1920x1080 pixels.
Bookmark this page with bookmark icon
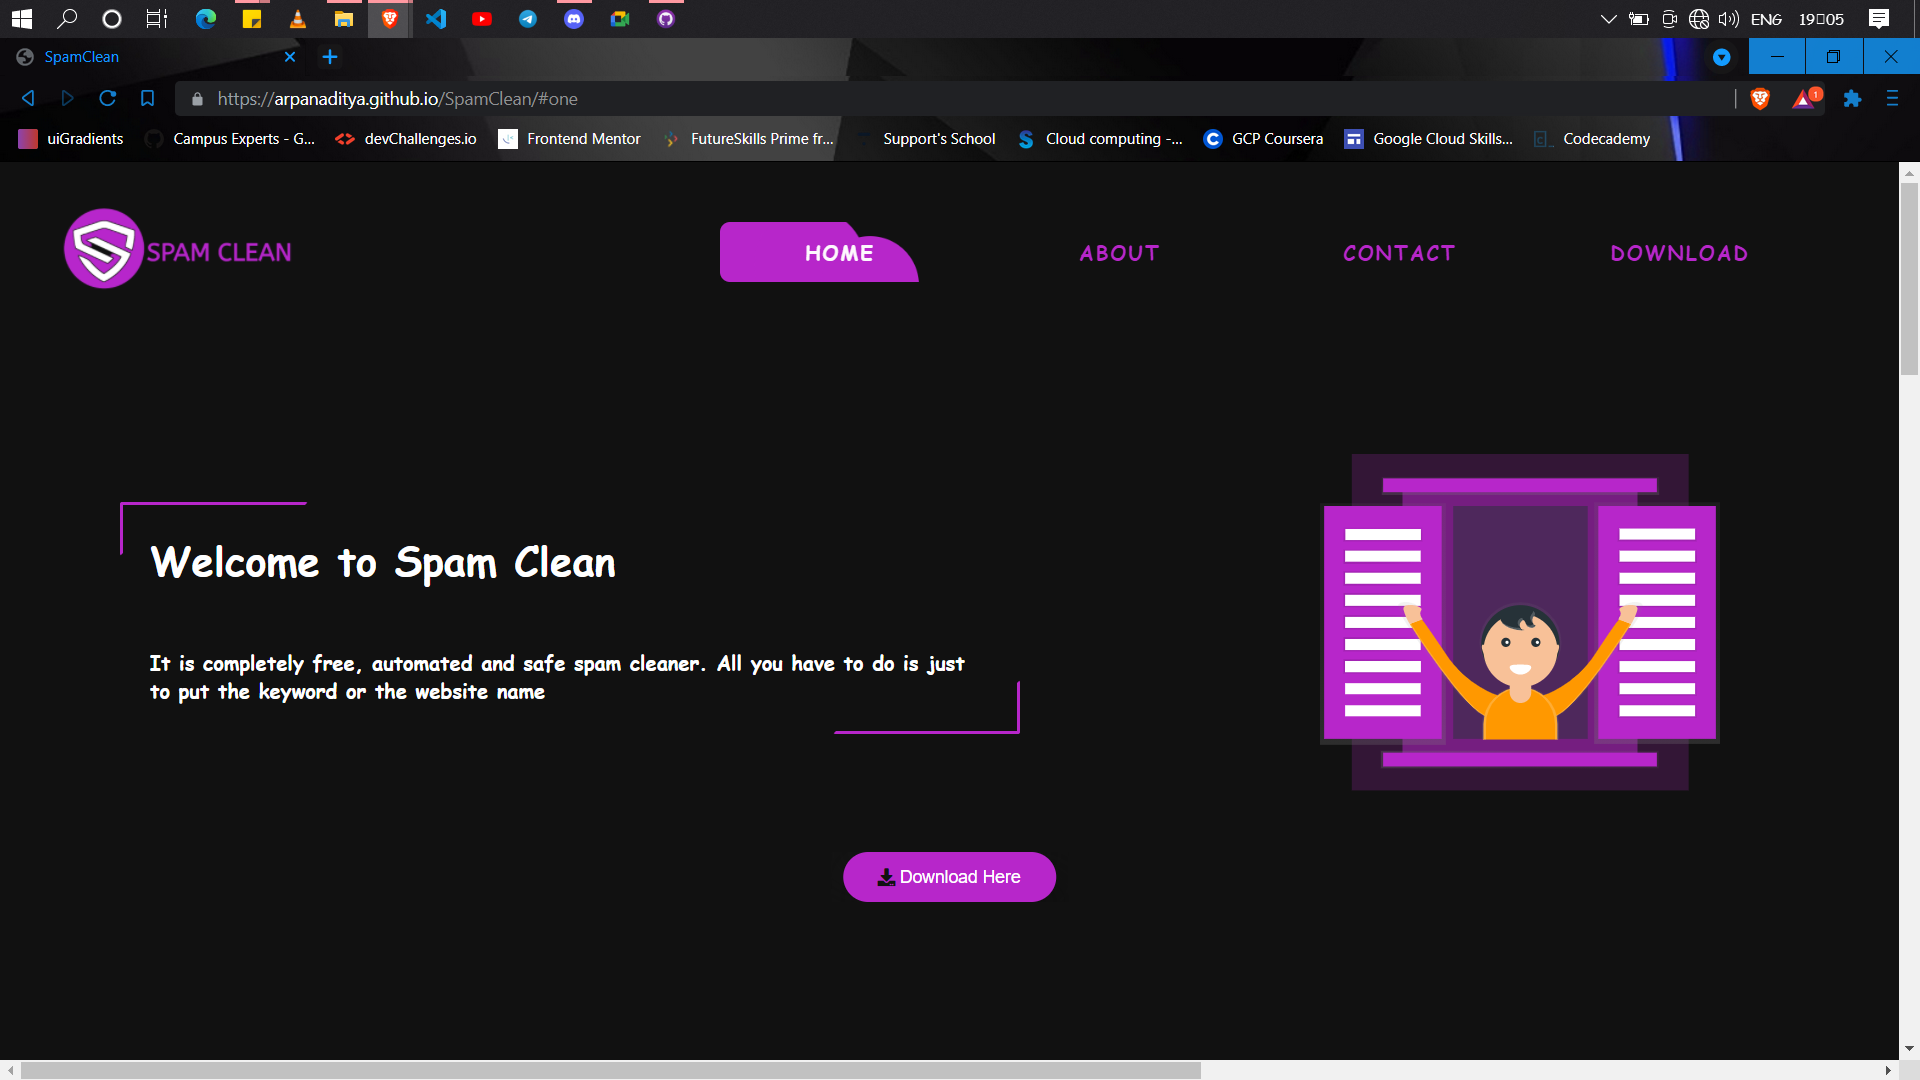147,98
